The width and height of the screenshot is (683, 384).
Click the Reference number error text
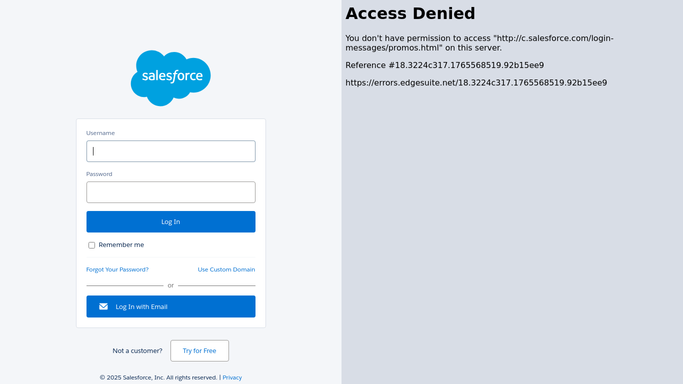445,65
